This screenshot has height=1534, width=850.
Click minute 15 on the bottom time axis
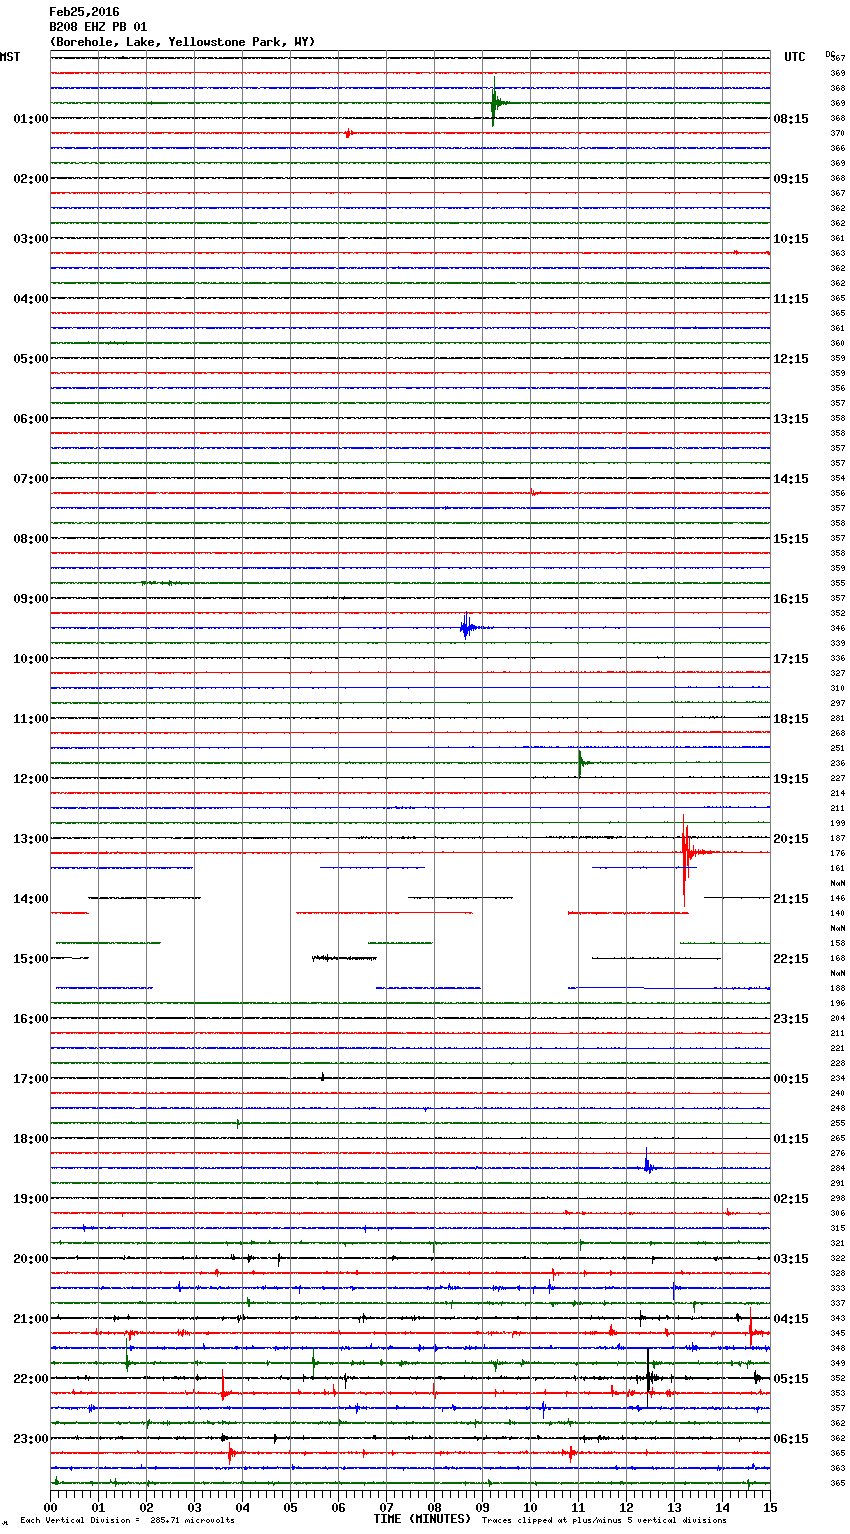[x=770, y=1507]
